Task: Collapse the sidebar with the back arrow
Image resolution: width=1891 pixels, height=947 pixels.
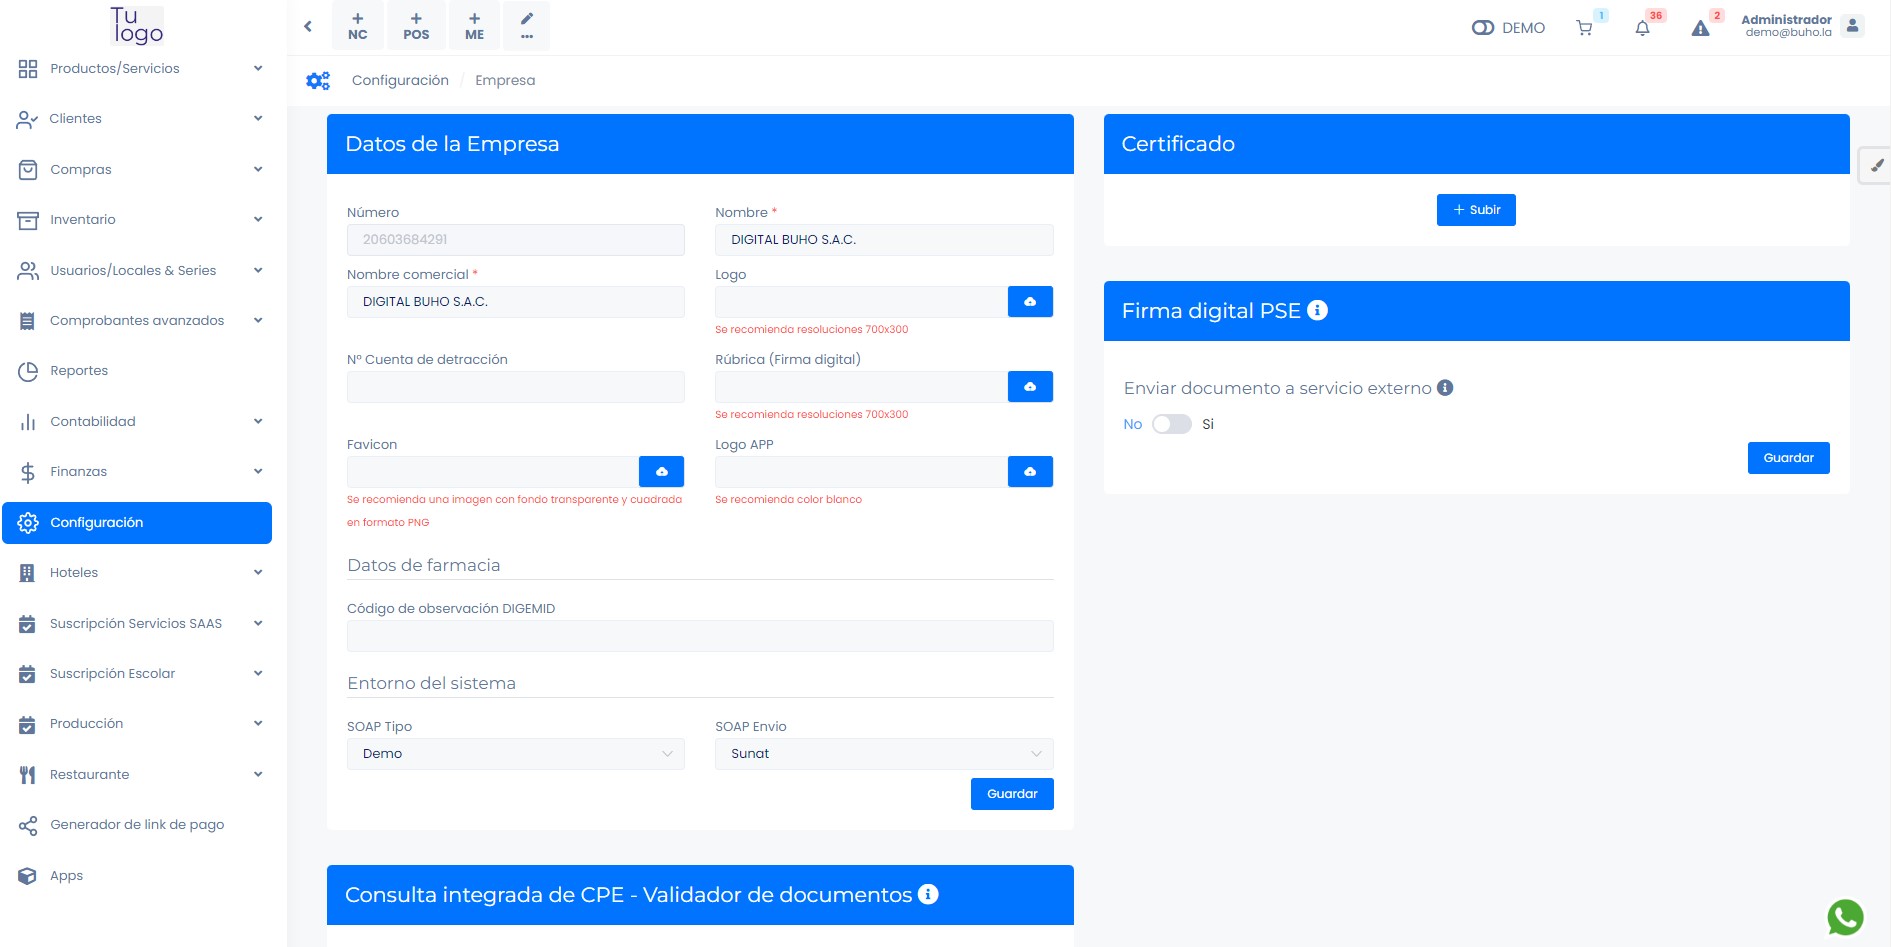Action: (308, 27)
